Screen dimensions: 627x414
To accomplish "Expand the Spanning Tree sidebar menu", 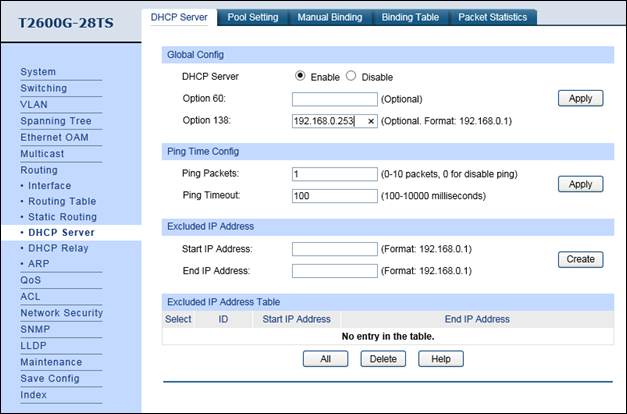I will click(x=56, y=121).
